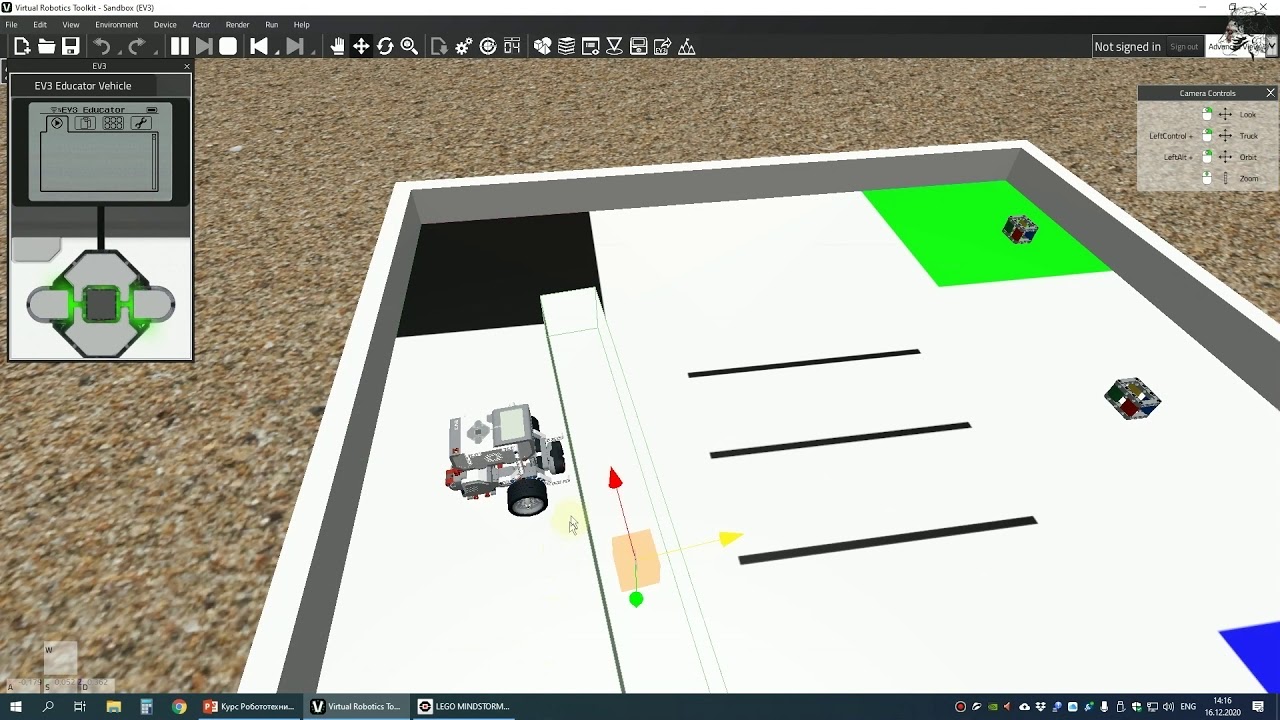The height and width of the screenshot is (720, 1280).
Task: Stop the simulation
Action: pos(228,46)
